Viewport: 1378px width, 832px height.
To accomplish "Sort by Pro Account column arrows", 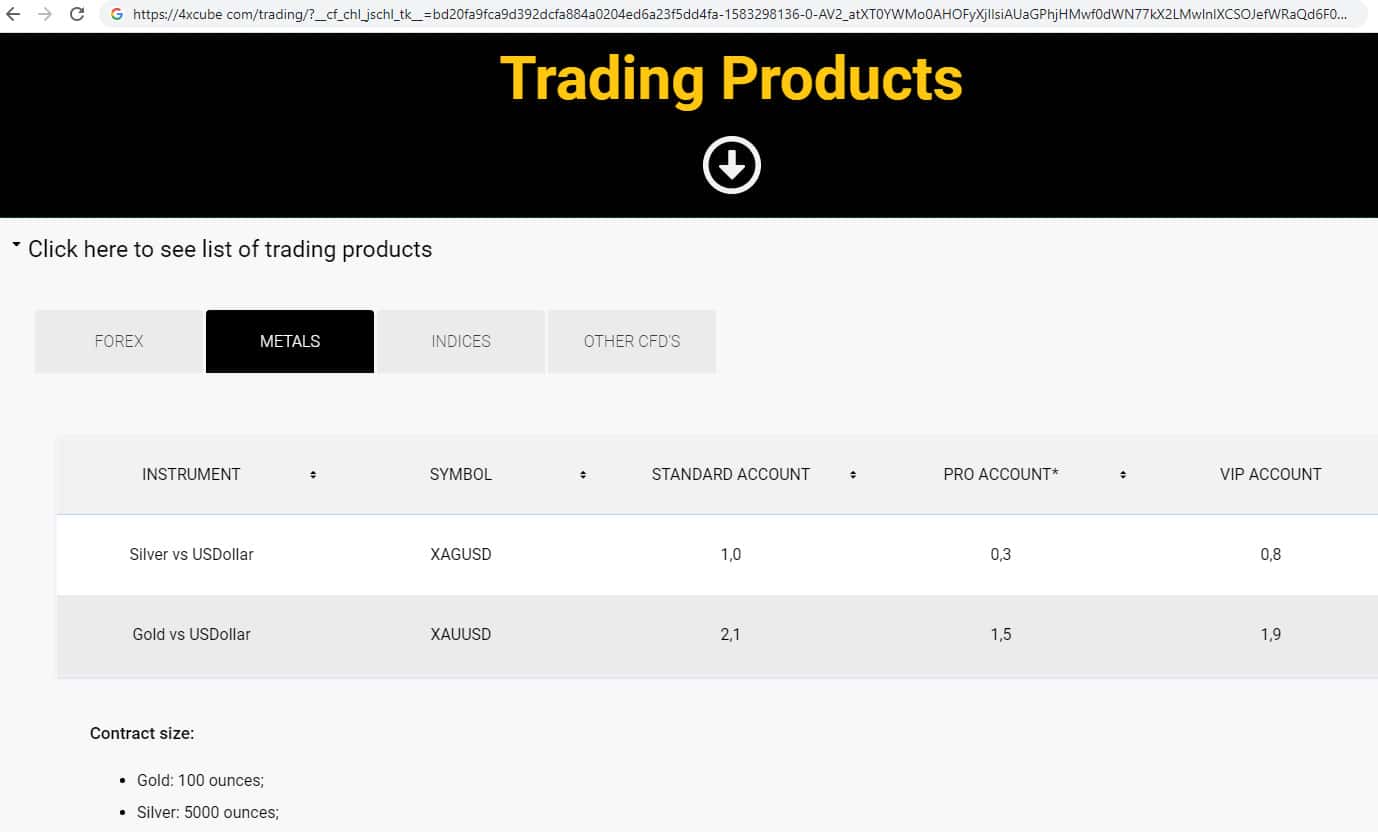I will point(1123,475).
